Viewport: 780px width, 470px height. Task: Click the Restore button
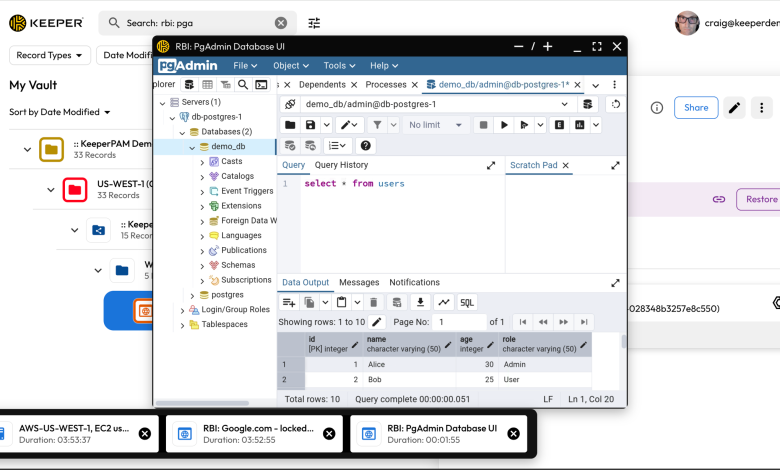pos(761,199)
